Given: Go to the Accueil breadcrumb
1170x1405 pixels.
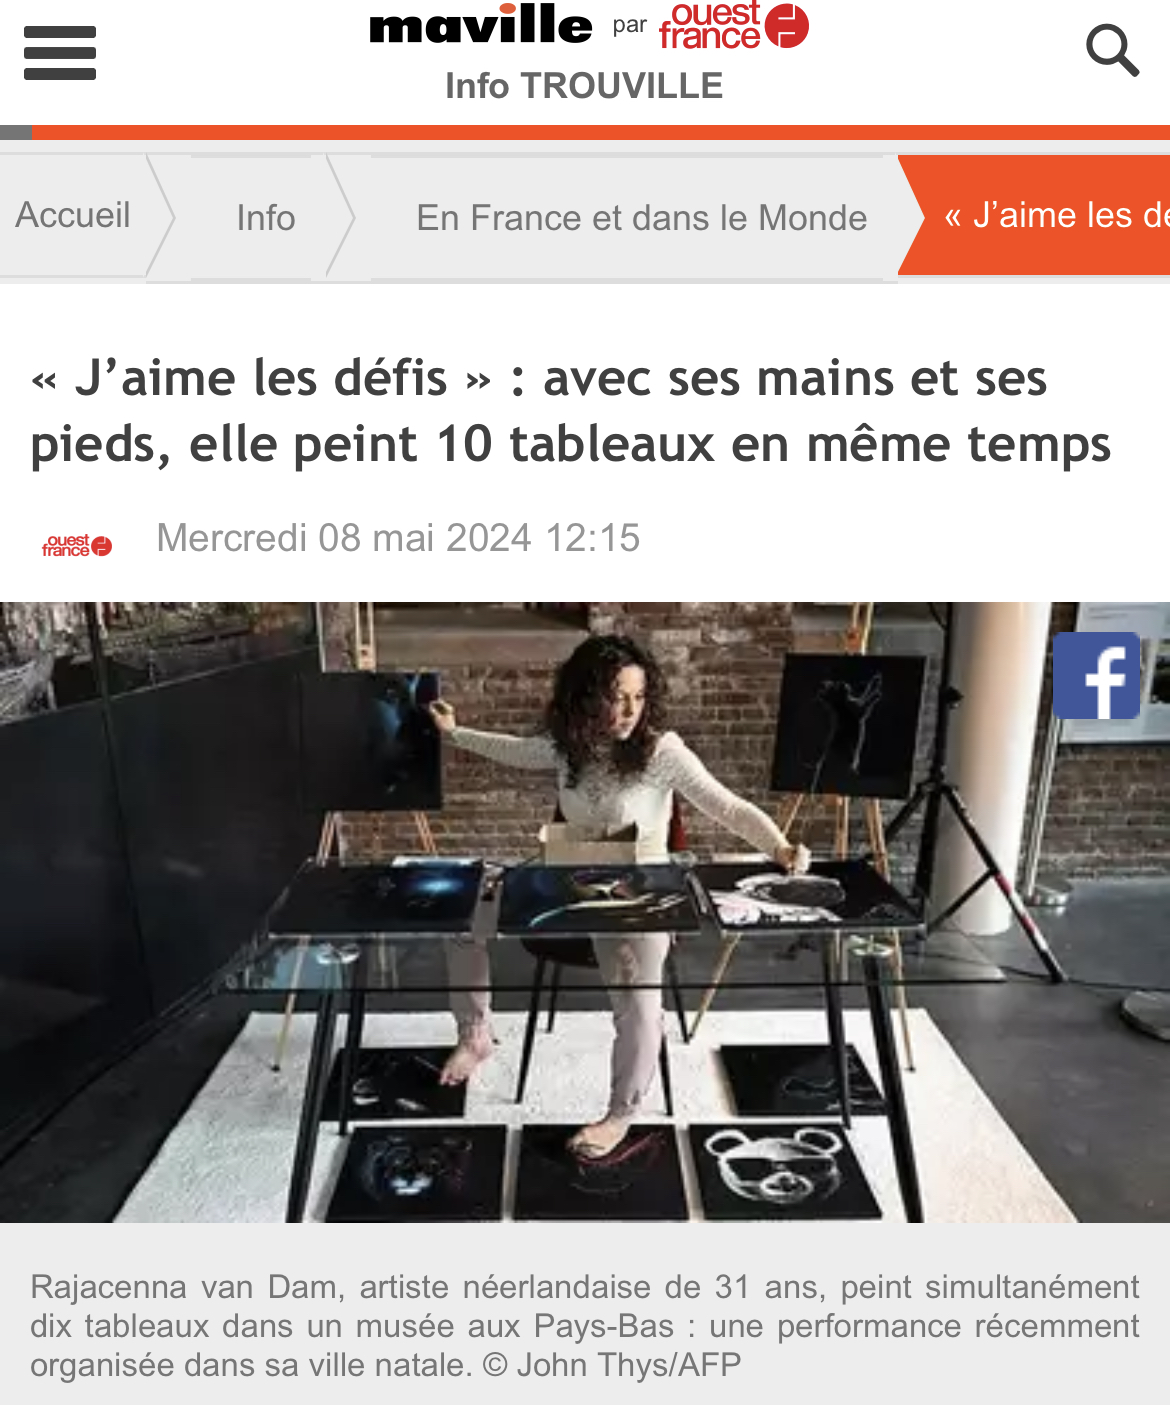Looking at the screenshot, I should [73, 215].
